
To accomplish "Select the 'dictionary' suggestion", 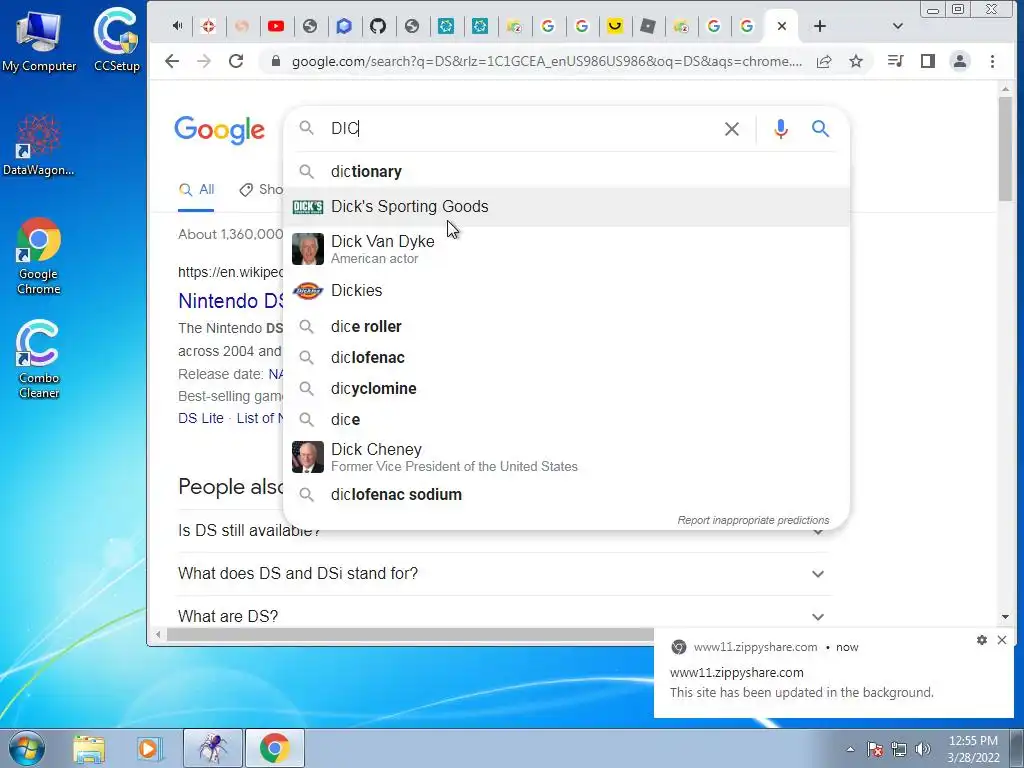I will coord(566,172).
